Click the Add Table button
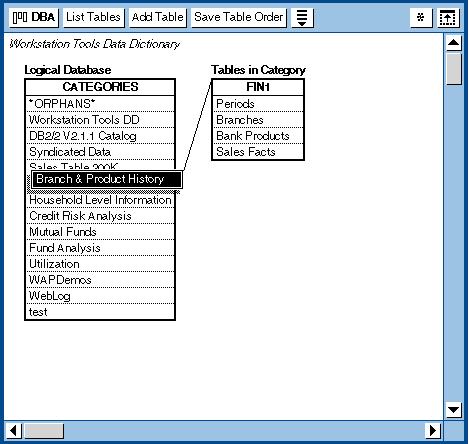The width and height of the screenshot is (469, 444). tap(157, 17)
